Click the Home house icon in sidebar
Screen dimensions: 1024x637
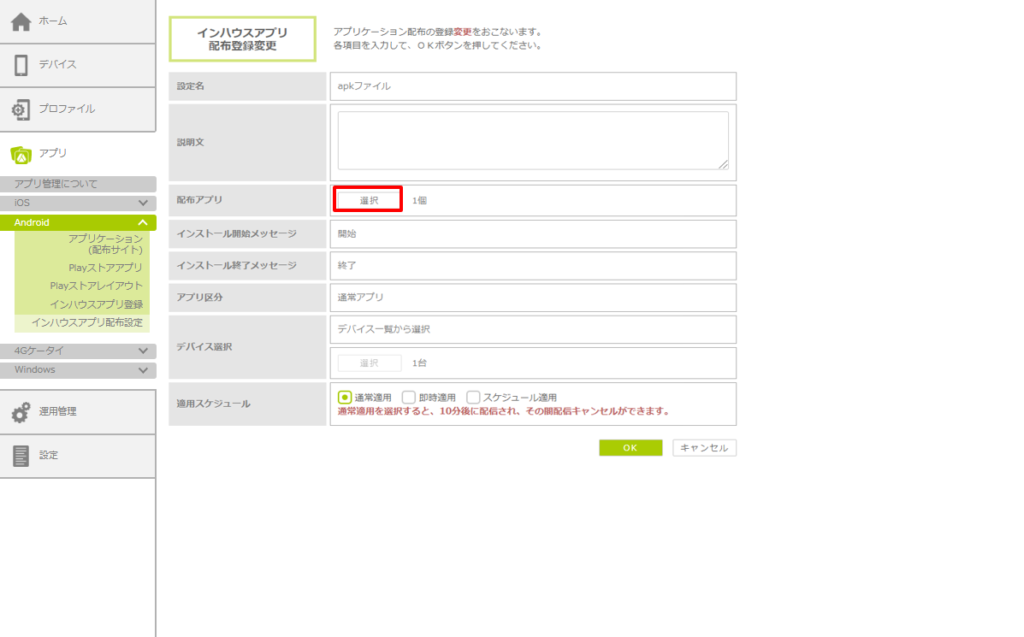(x=21, y=22)
